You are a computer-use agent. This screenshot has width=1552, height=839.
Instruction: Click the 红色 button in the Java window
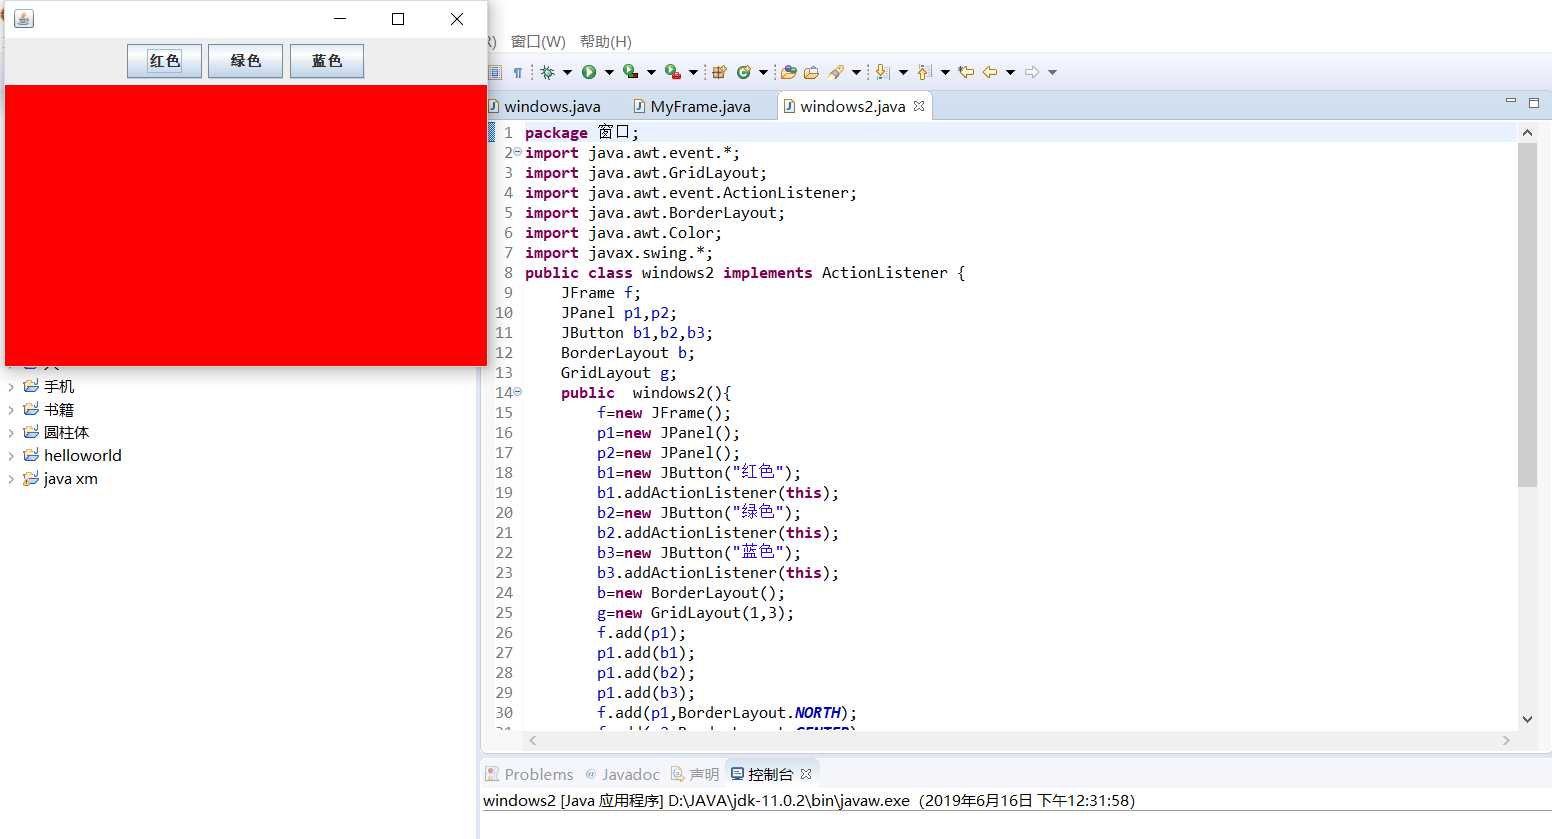(164, 61)
